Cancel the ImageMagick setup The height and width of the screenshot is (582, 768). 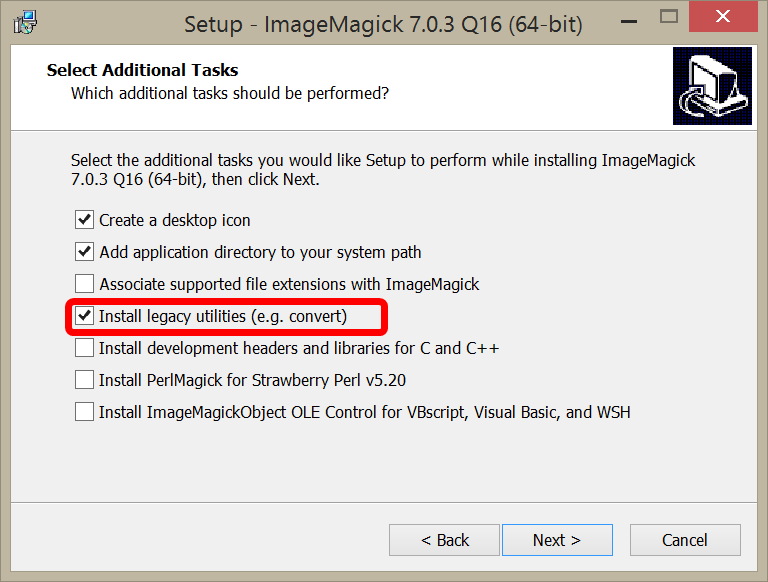pos(685,540)
